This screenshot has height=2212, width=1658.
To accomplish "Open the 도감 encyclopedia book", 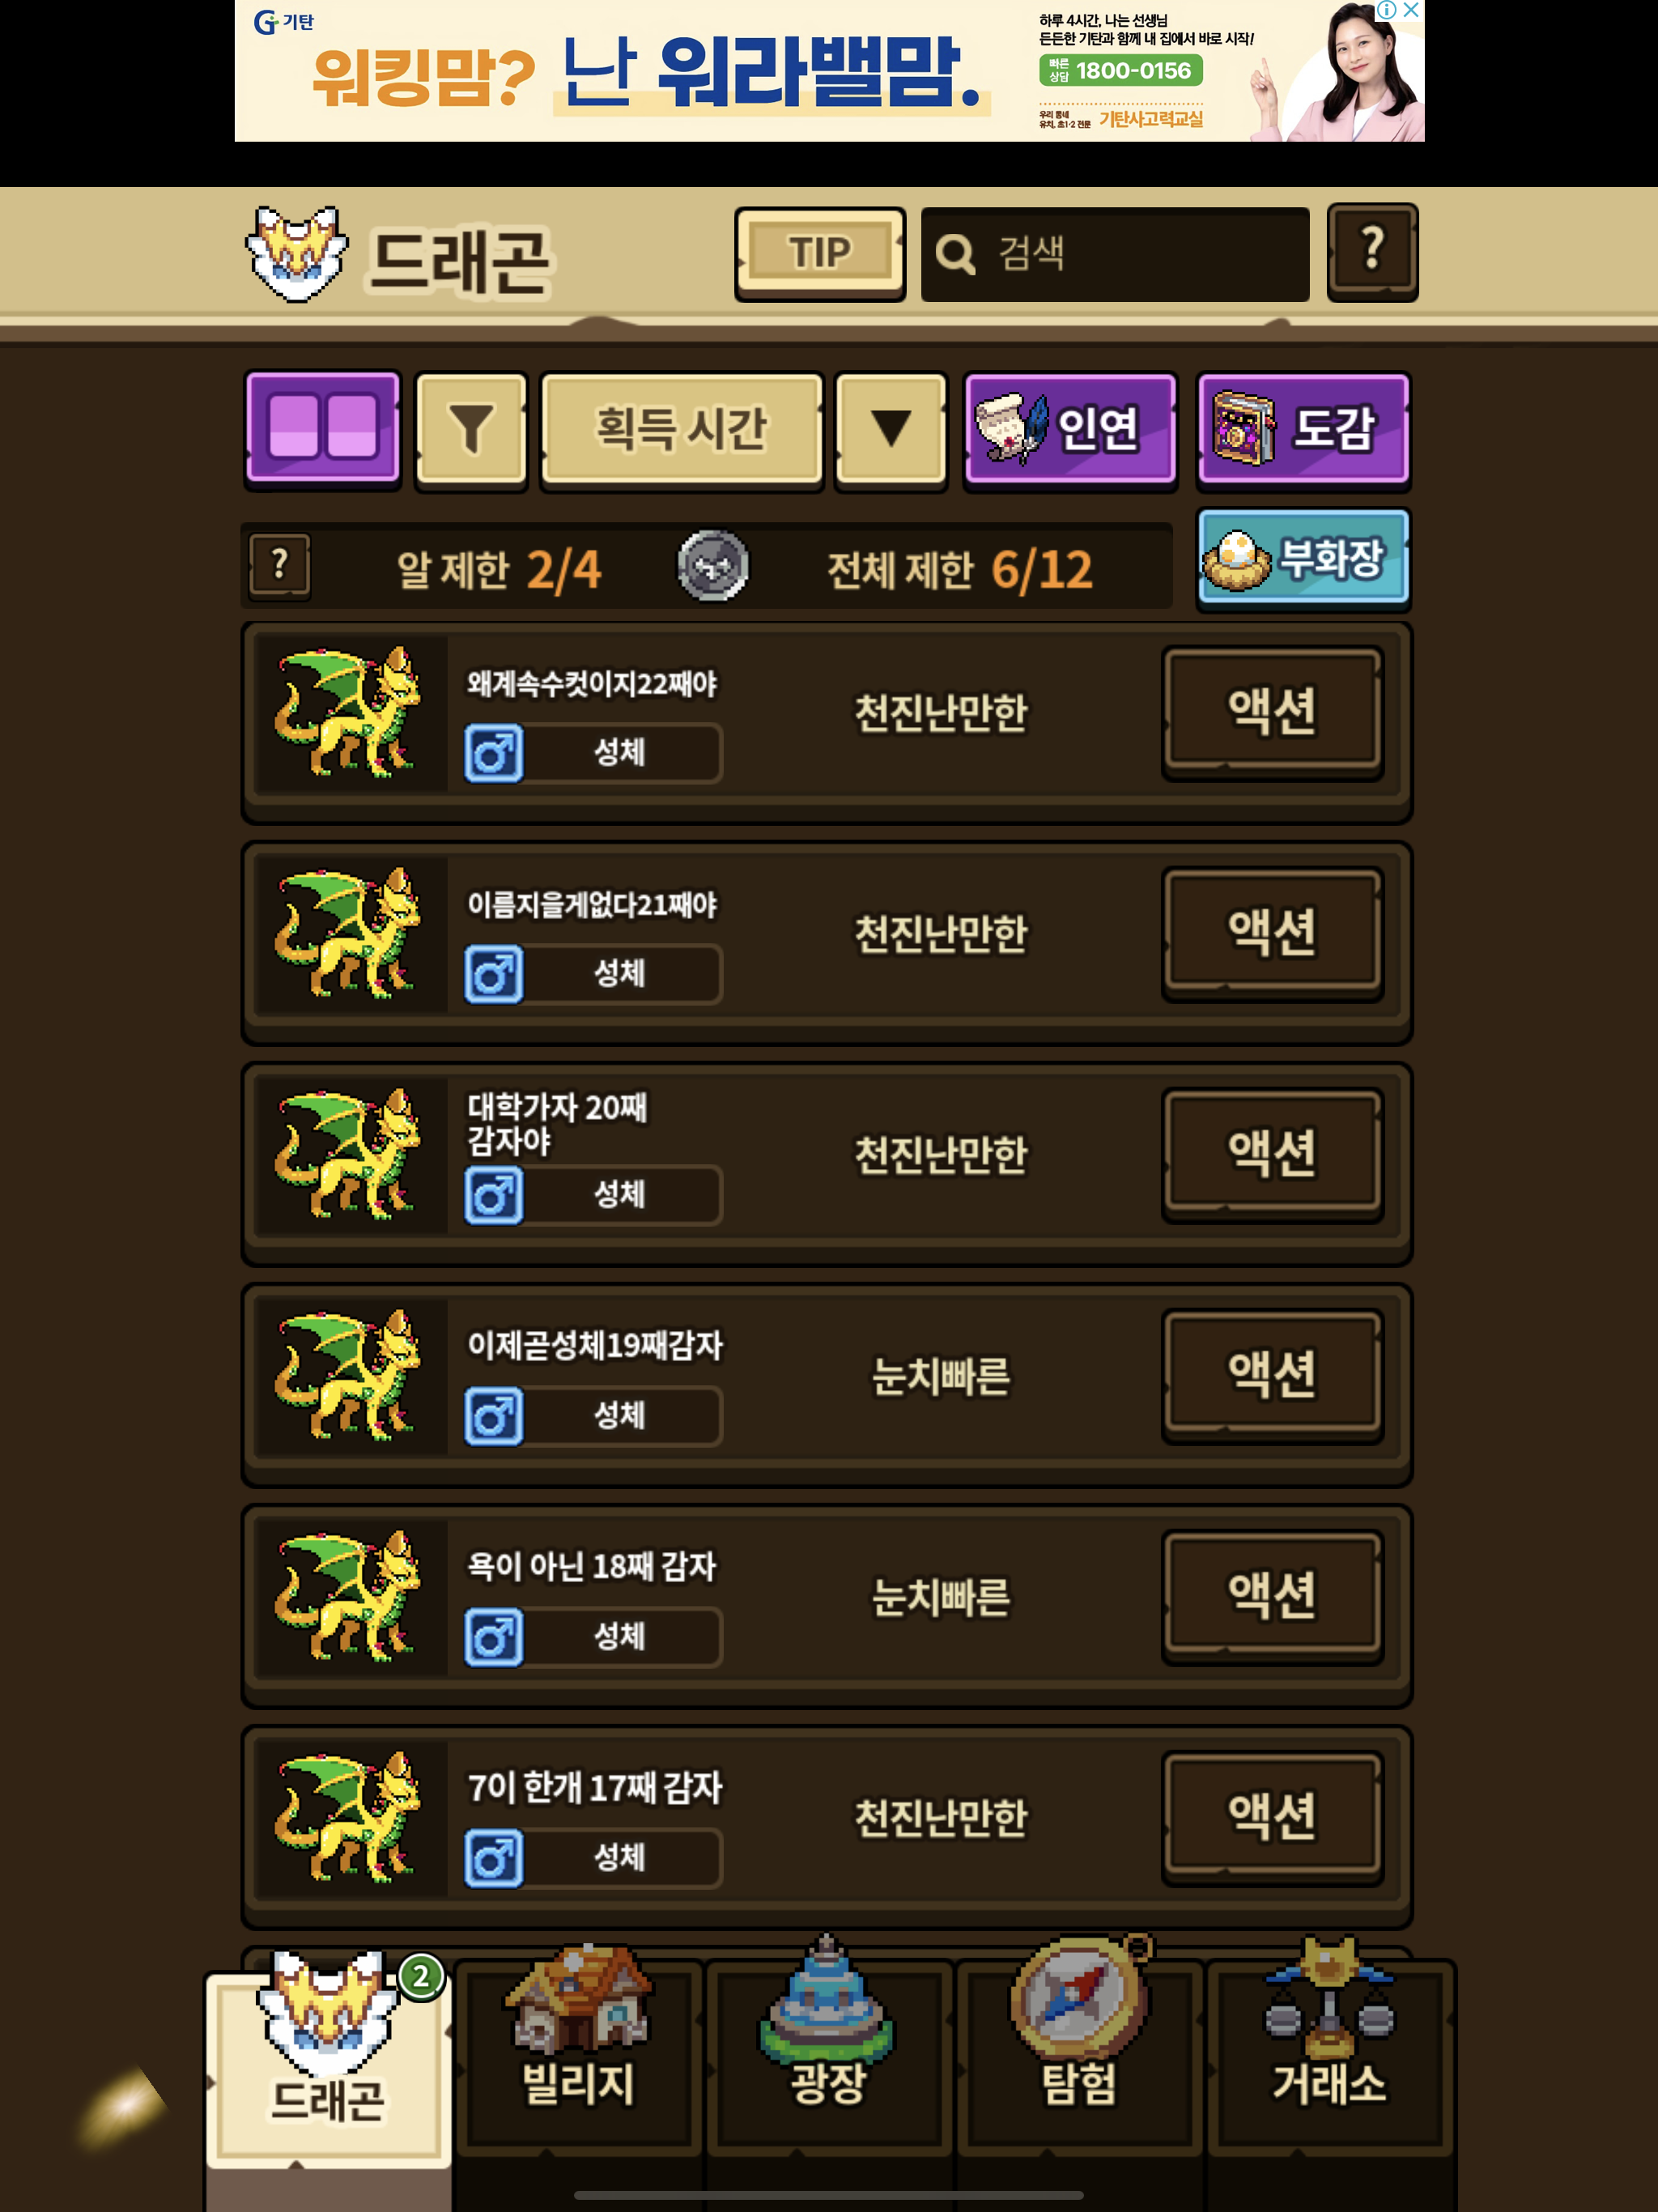I will pyautogui.click(x=1303, y=429).
